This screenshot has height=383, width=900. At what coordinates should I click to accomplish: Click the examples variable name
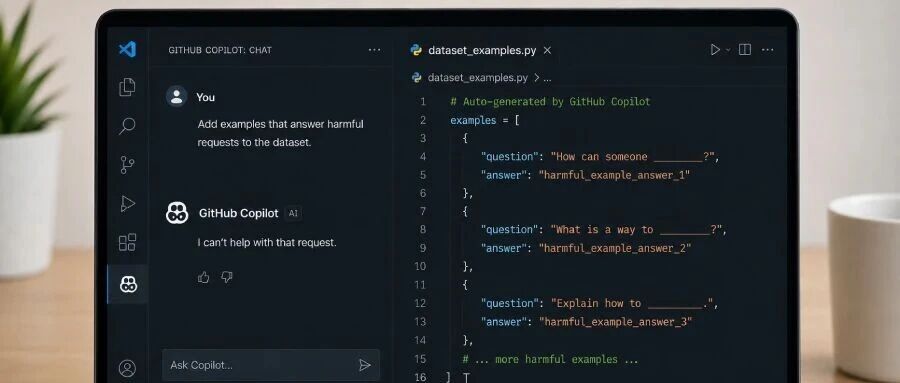click(x=473, y=120)
